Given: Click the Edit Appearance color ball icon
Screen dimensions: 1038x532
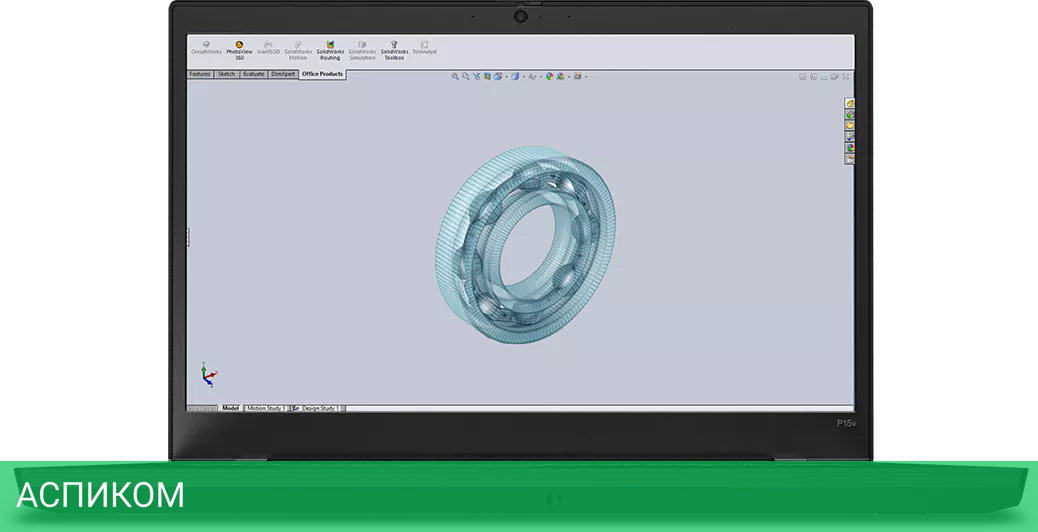Looking at the screenshot, I should 550,76.
